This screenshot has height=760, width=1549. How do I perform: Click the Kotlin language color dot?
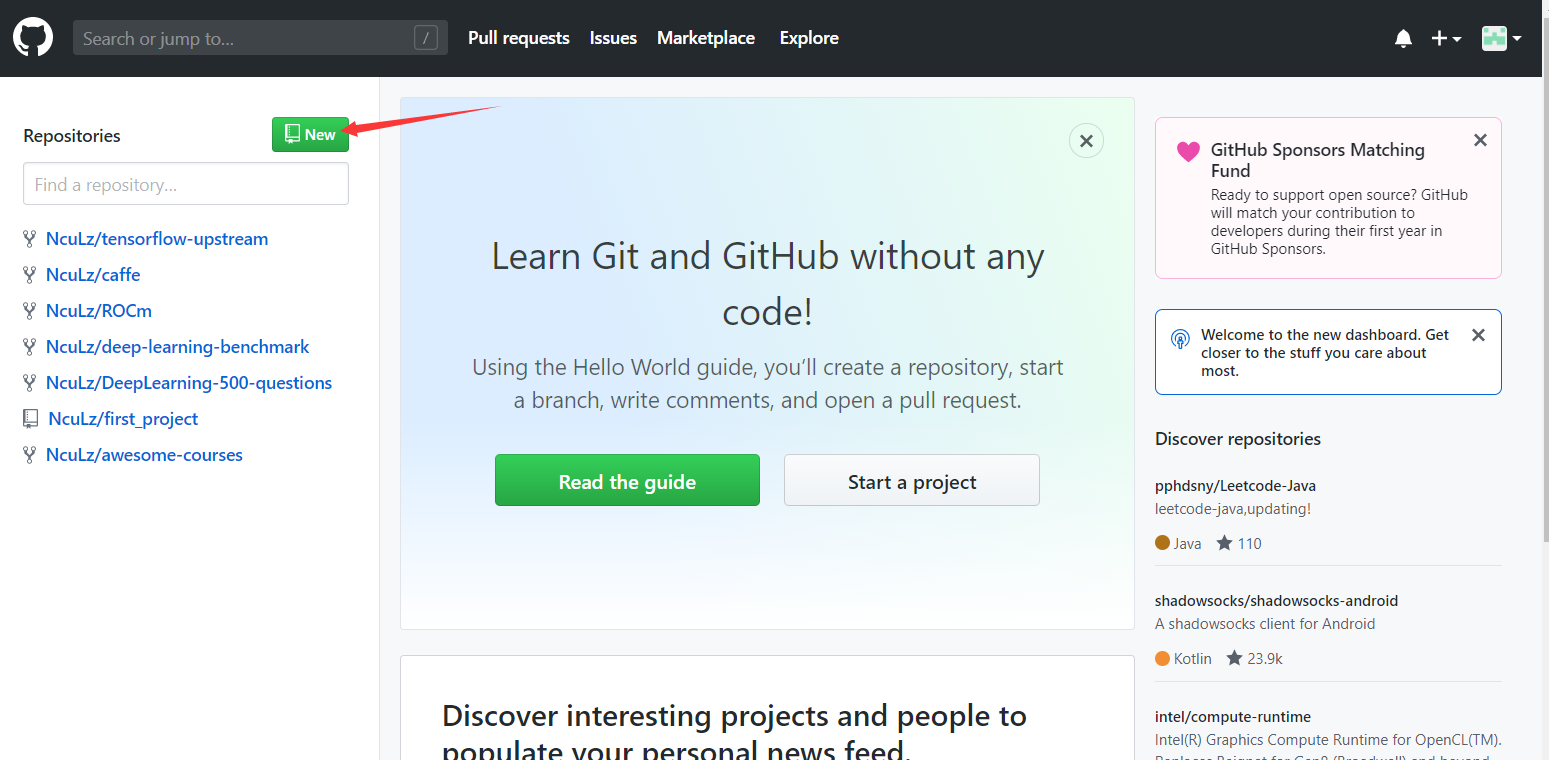pos(1162,658)
